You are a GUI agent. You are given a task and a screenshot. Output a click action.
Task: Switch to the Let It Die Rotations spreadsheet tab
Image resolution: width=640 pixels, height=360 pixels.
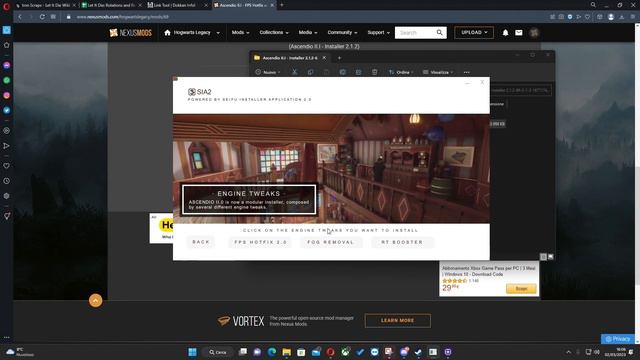[x=111, y=5]
